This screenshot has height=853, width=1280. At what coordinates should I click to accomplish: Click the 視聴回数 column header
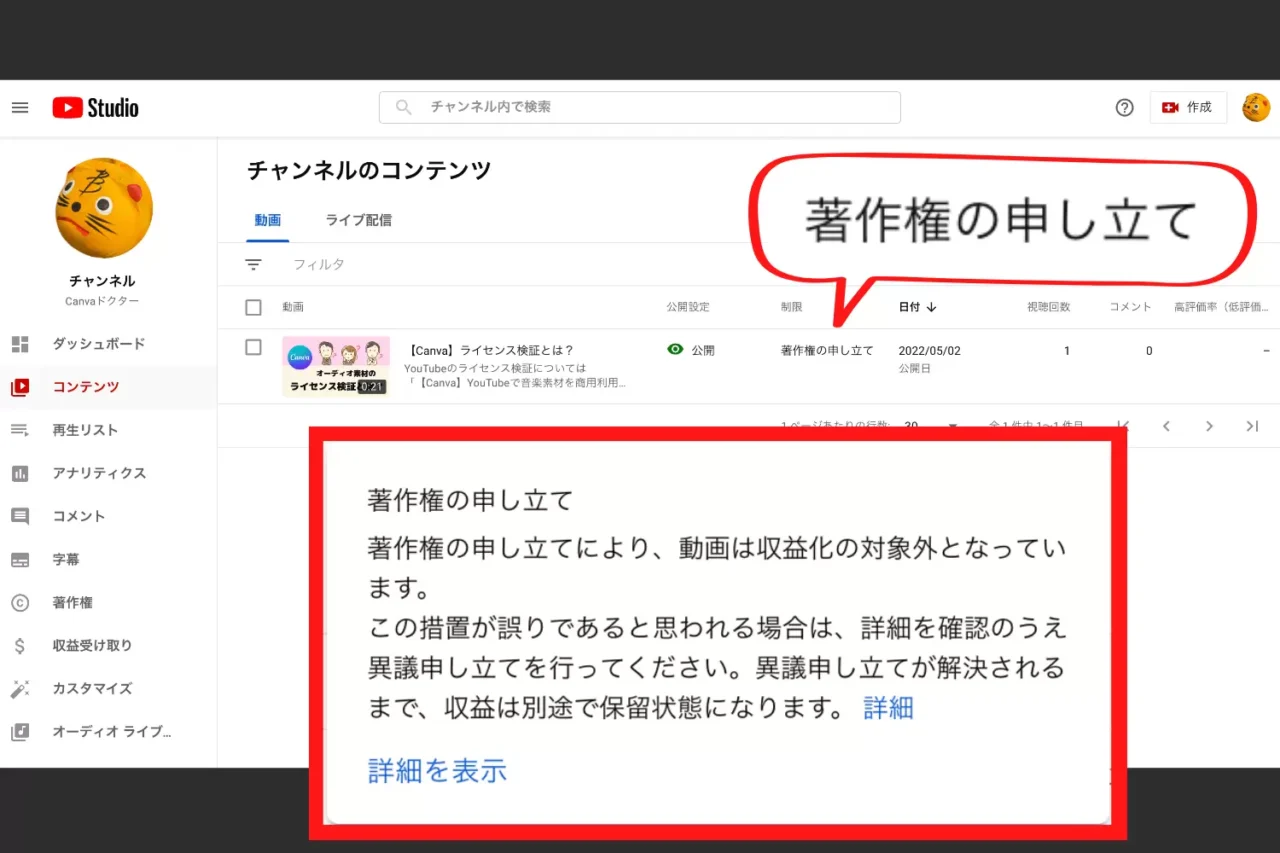pyautogui.click(x=1048, y=307)
